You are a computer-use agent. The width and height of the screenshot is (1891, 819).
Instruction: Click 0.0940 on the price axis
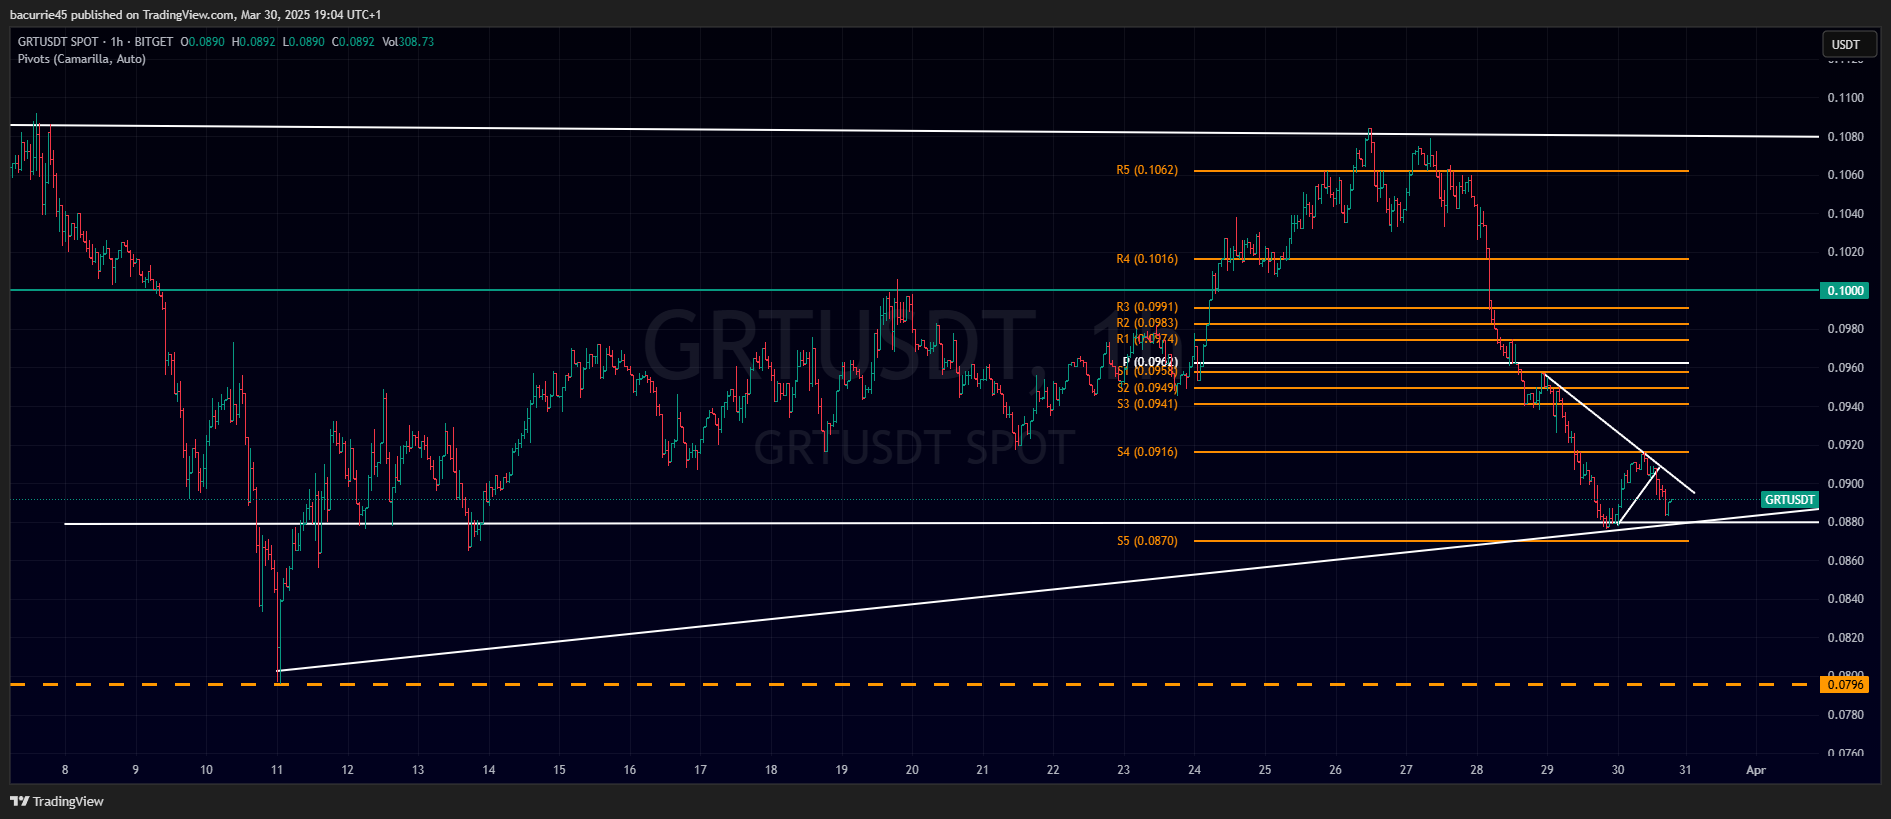tap(1845, 407)
